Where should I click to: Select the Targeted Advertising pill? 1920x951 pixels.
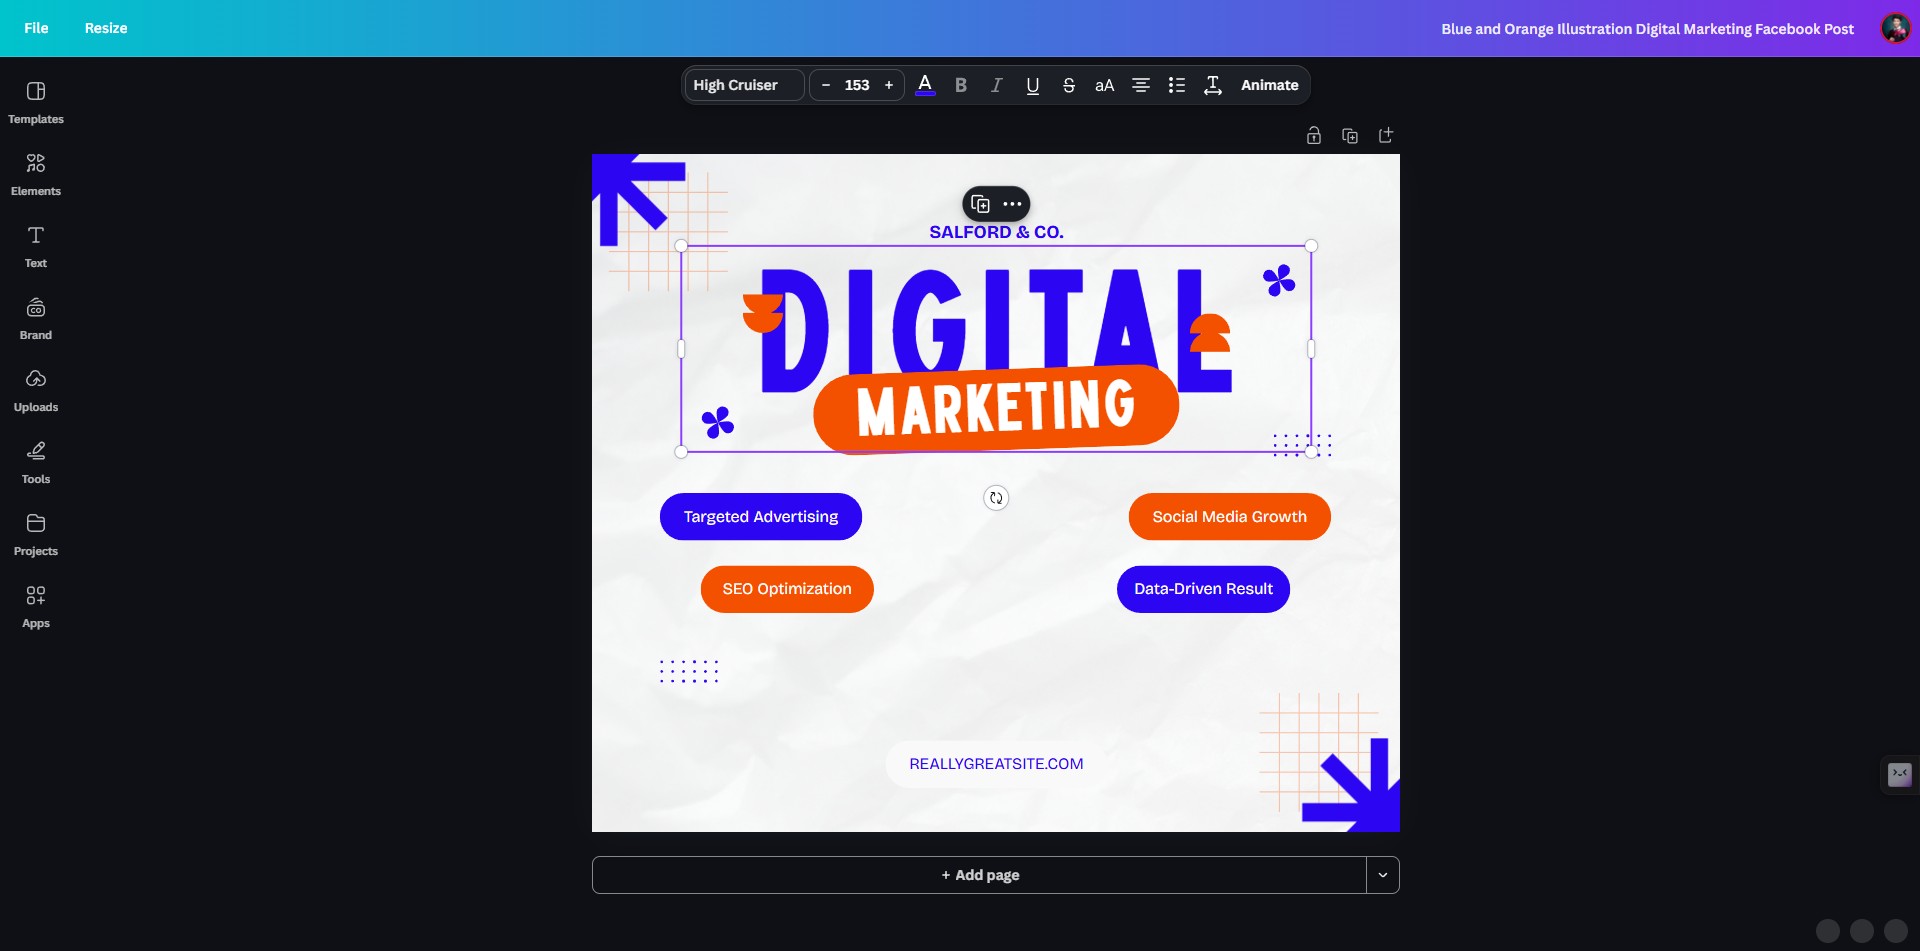point(761,517)
